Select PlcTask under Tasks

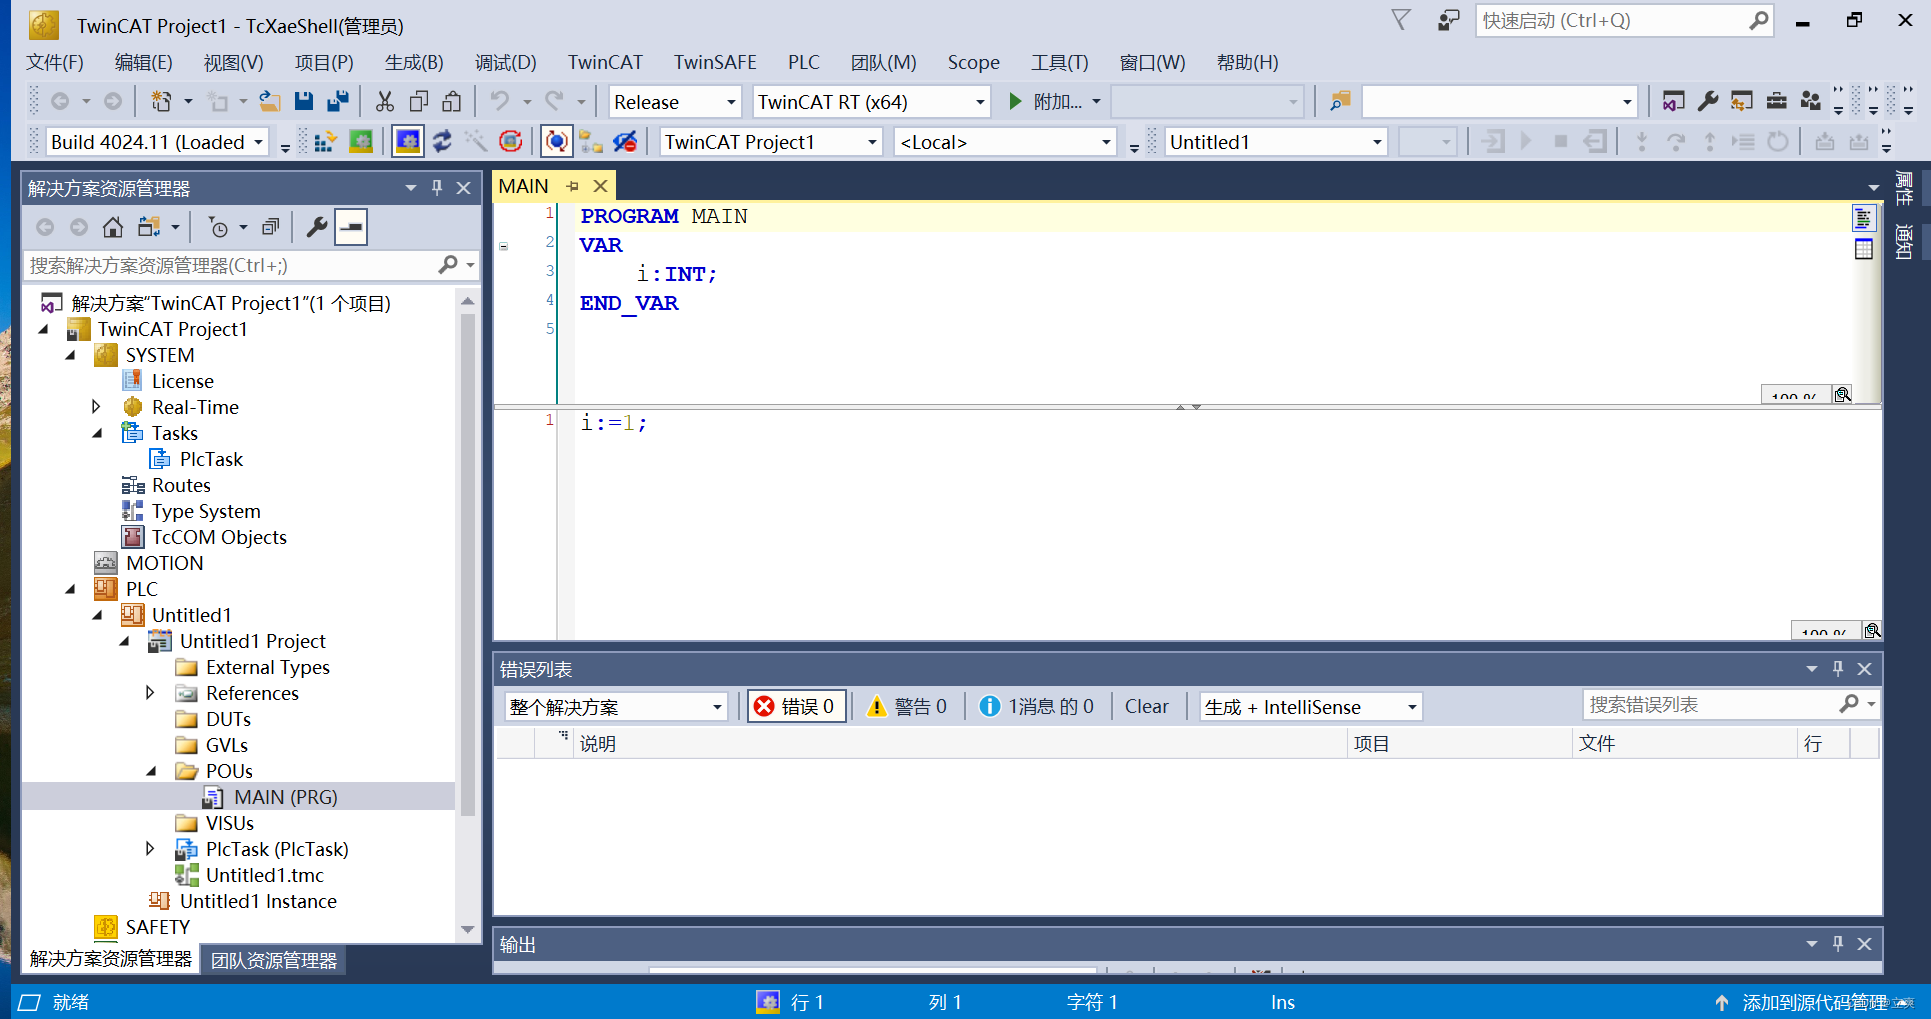[x=211, y=459]
